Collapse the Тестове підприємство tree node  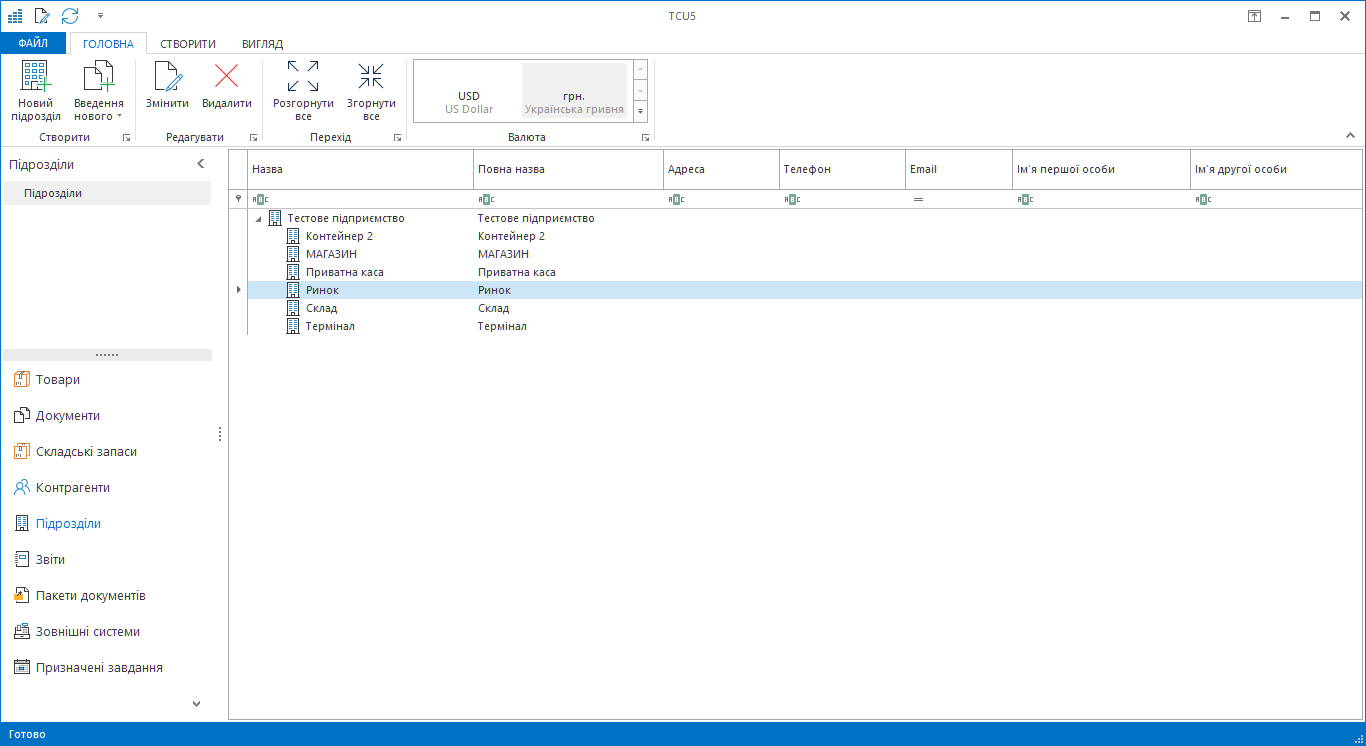pyautogui.click(x=258, y=218)
